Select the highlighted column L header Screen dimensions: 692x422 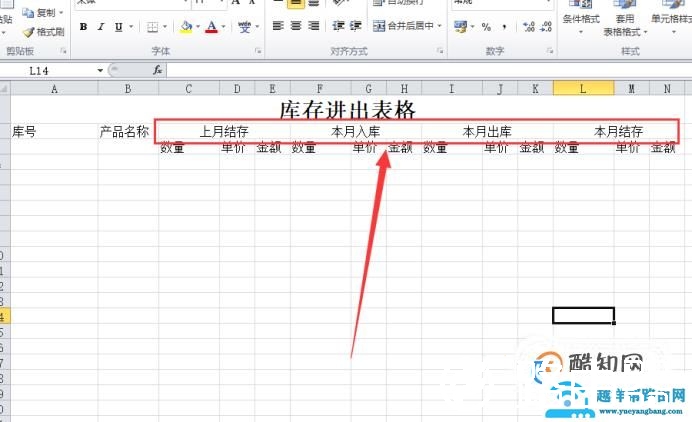tap(583, 89)
